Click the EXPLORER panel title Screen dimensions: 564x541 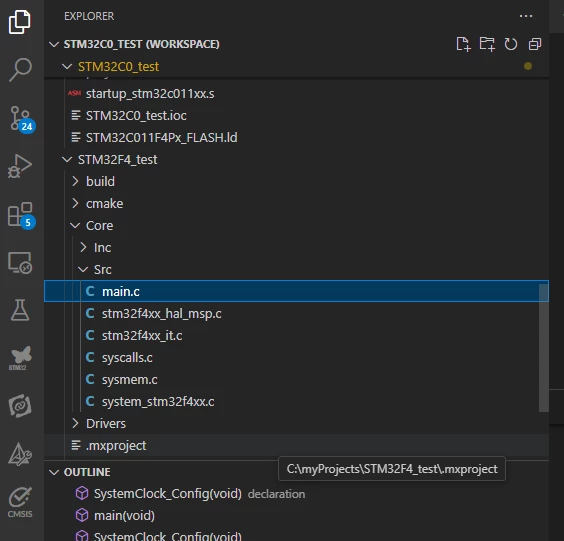click(89, 16)
